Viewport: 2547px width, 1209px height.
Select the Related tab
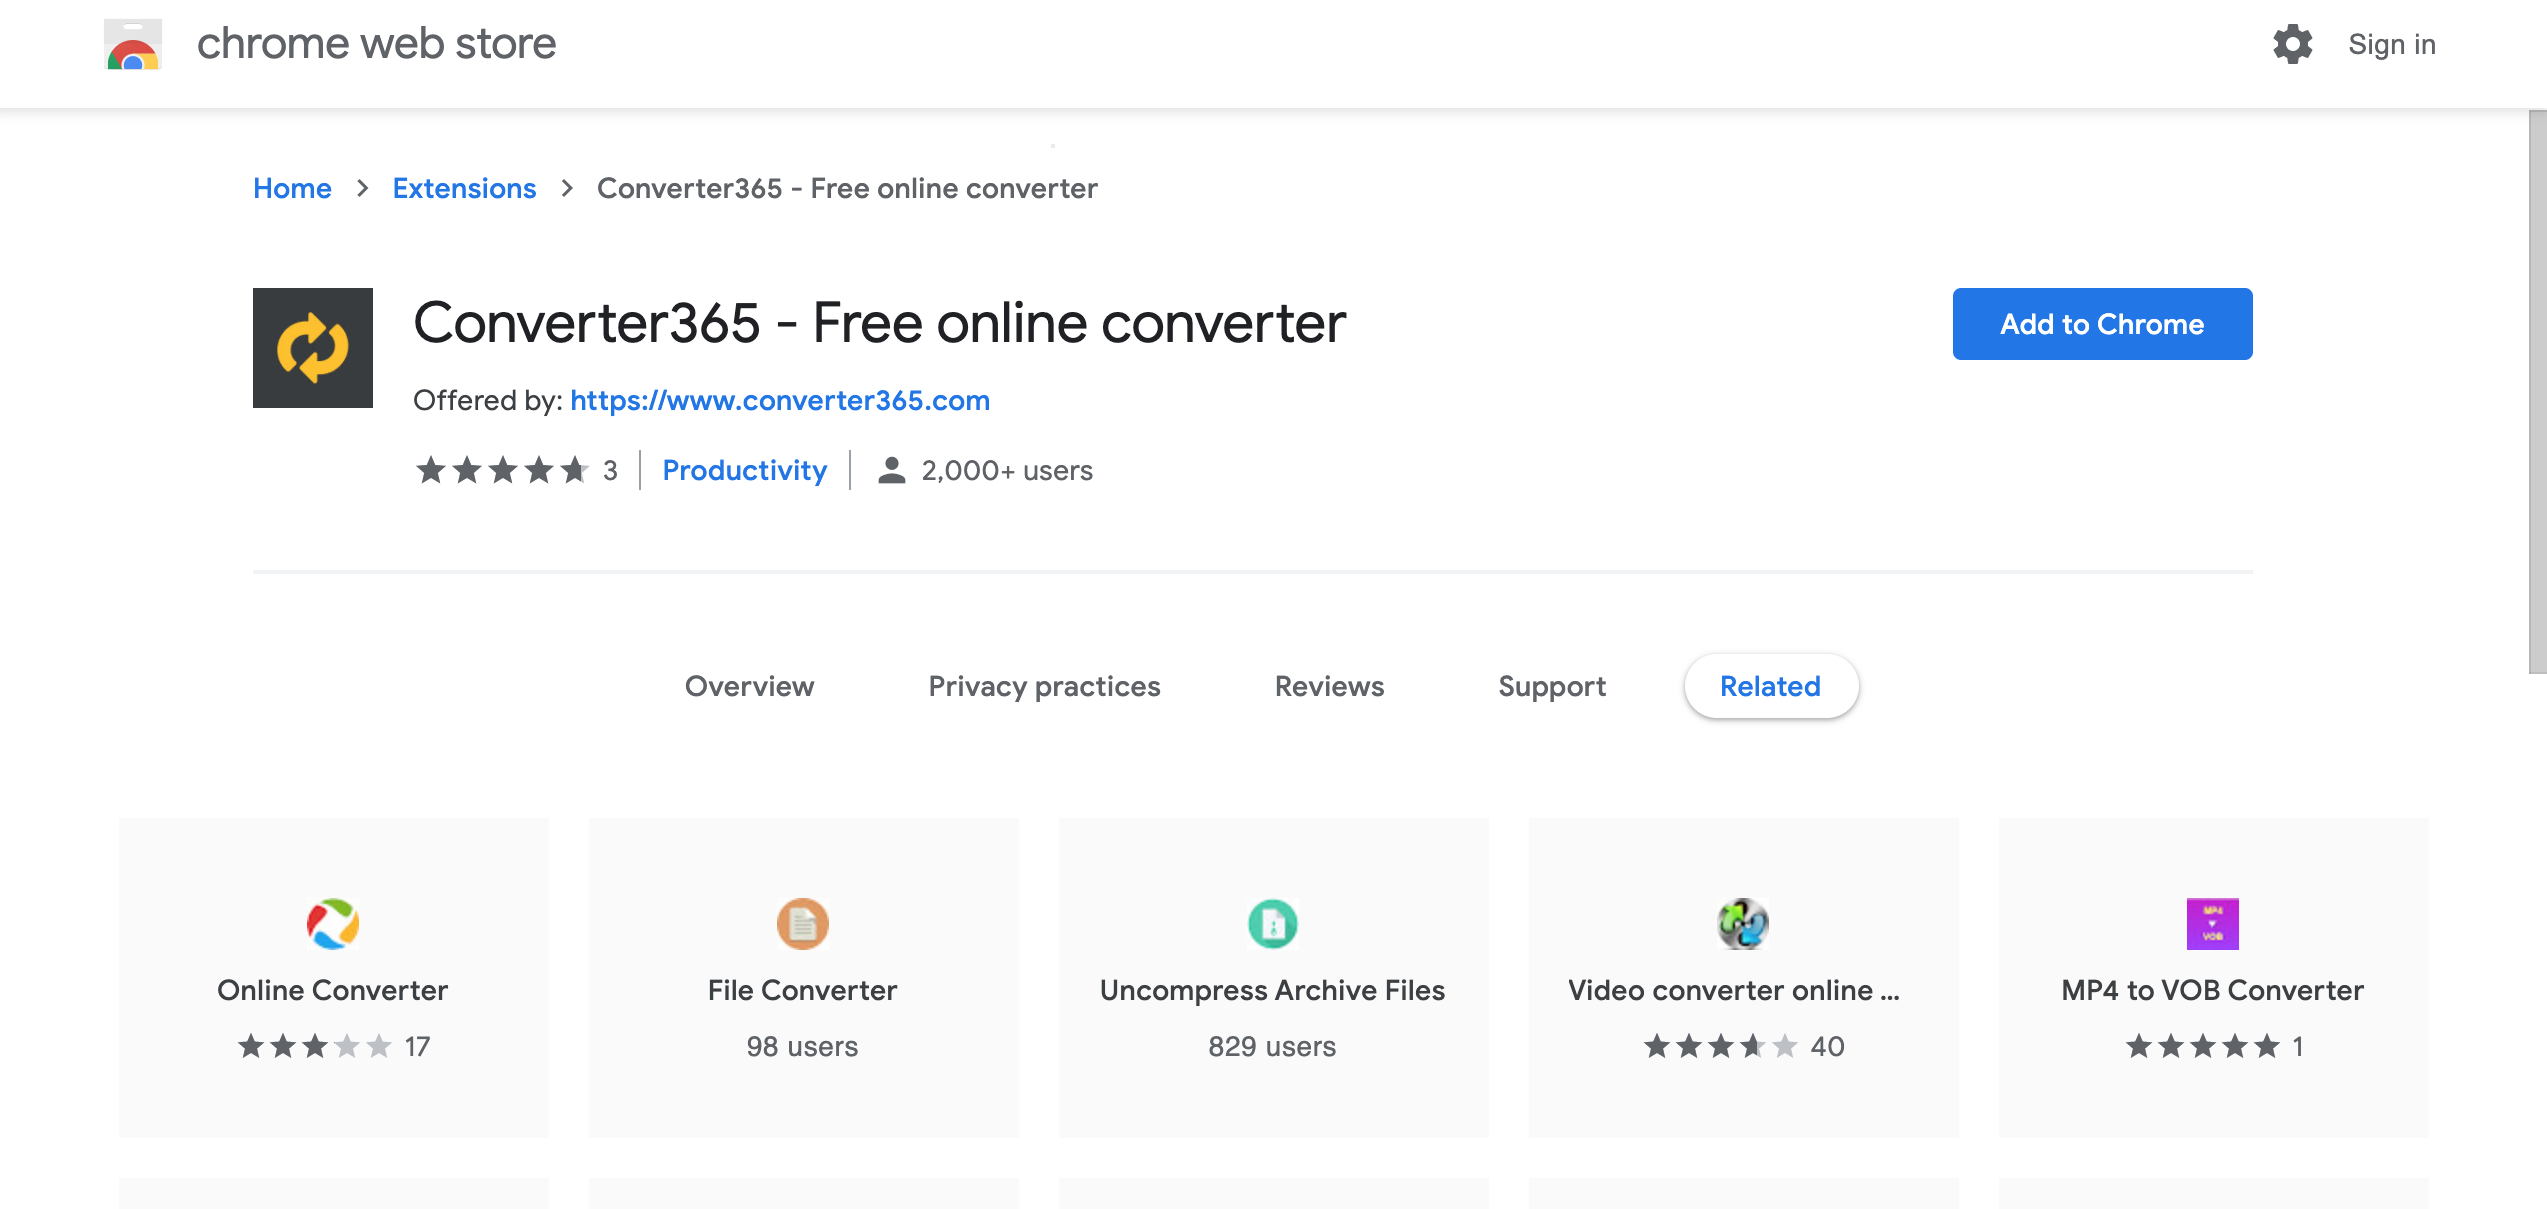point(1771,686)
